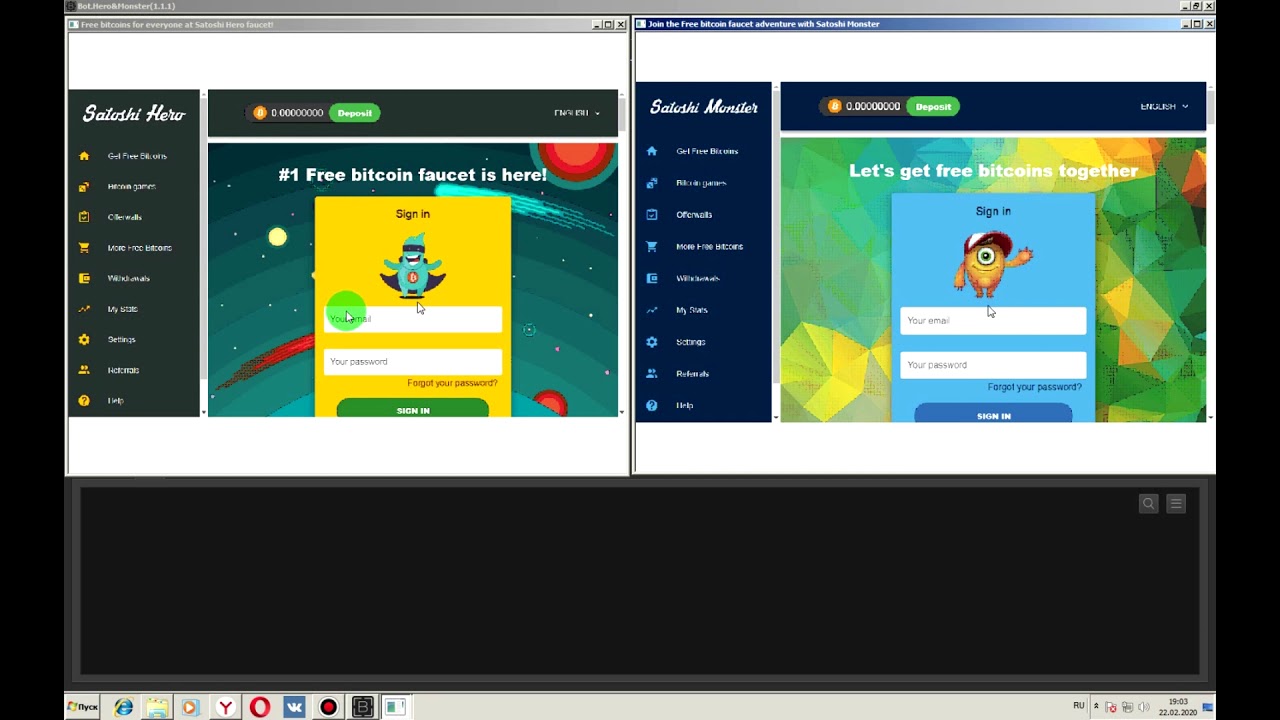Click Your password field in Satoshi Hero
The width and height of the screenshot is (1280, 720).
click(x=413, y=362)
